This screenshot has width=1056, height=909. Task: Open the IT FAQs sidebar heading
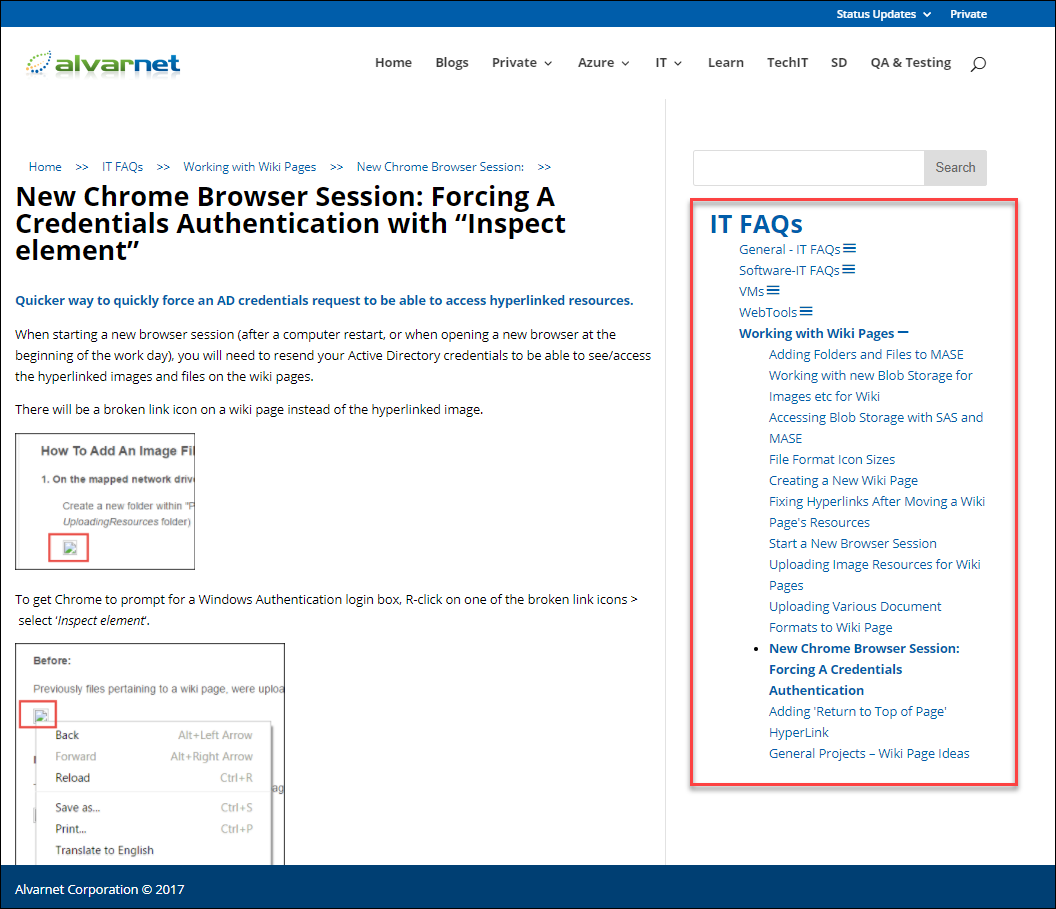tap(756, 224)
